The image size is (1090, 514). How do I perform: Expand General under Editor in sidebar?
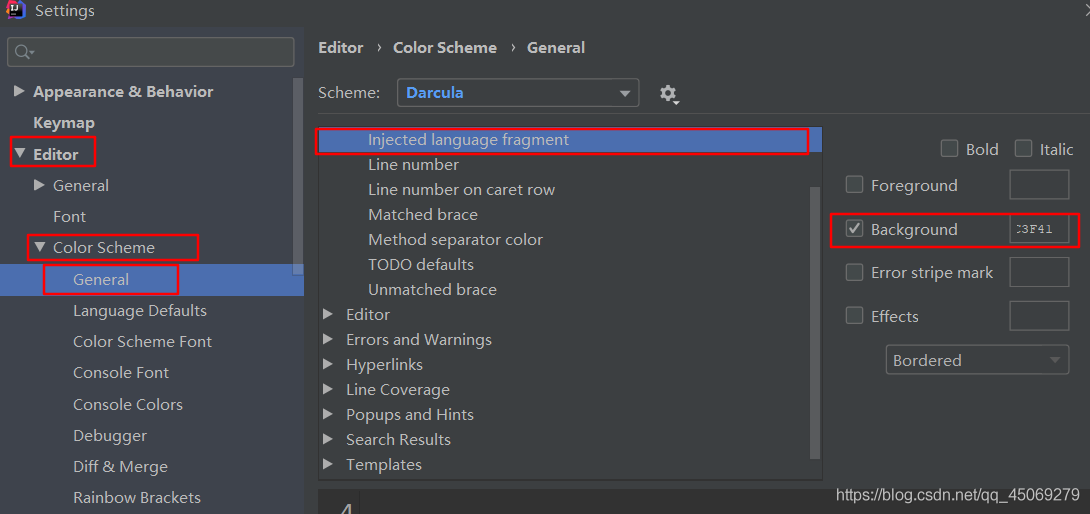pyautogui.click(x=40, y=185)
